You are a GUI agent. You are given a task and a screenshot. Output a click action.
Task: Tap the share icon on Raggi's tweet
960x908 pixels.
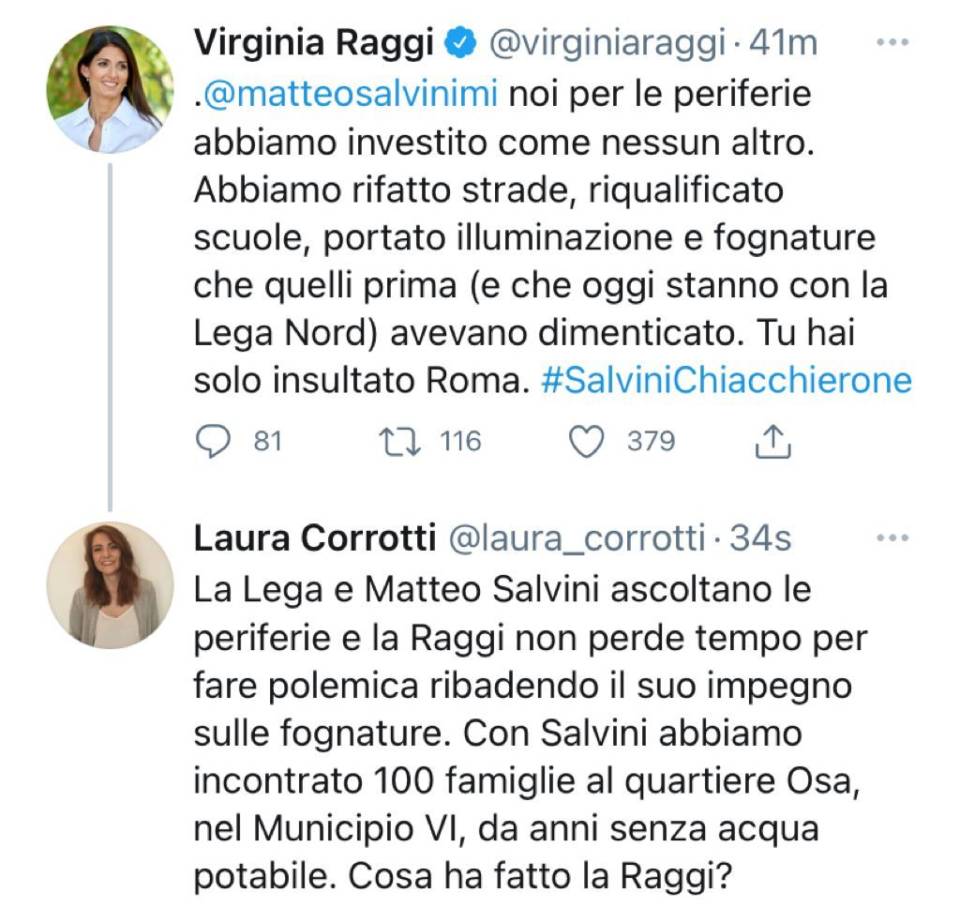772,441
